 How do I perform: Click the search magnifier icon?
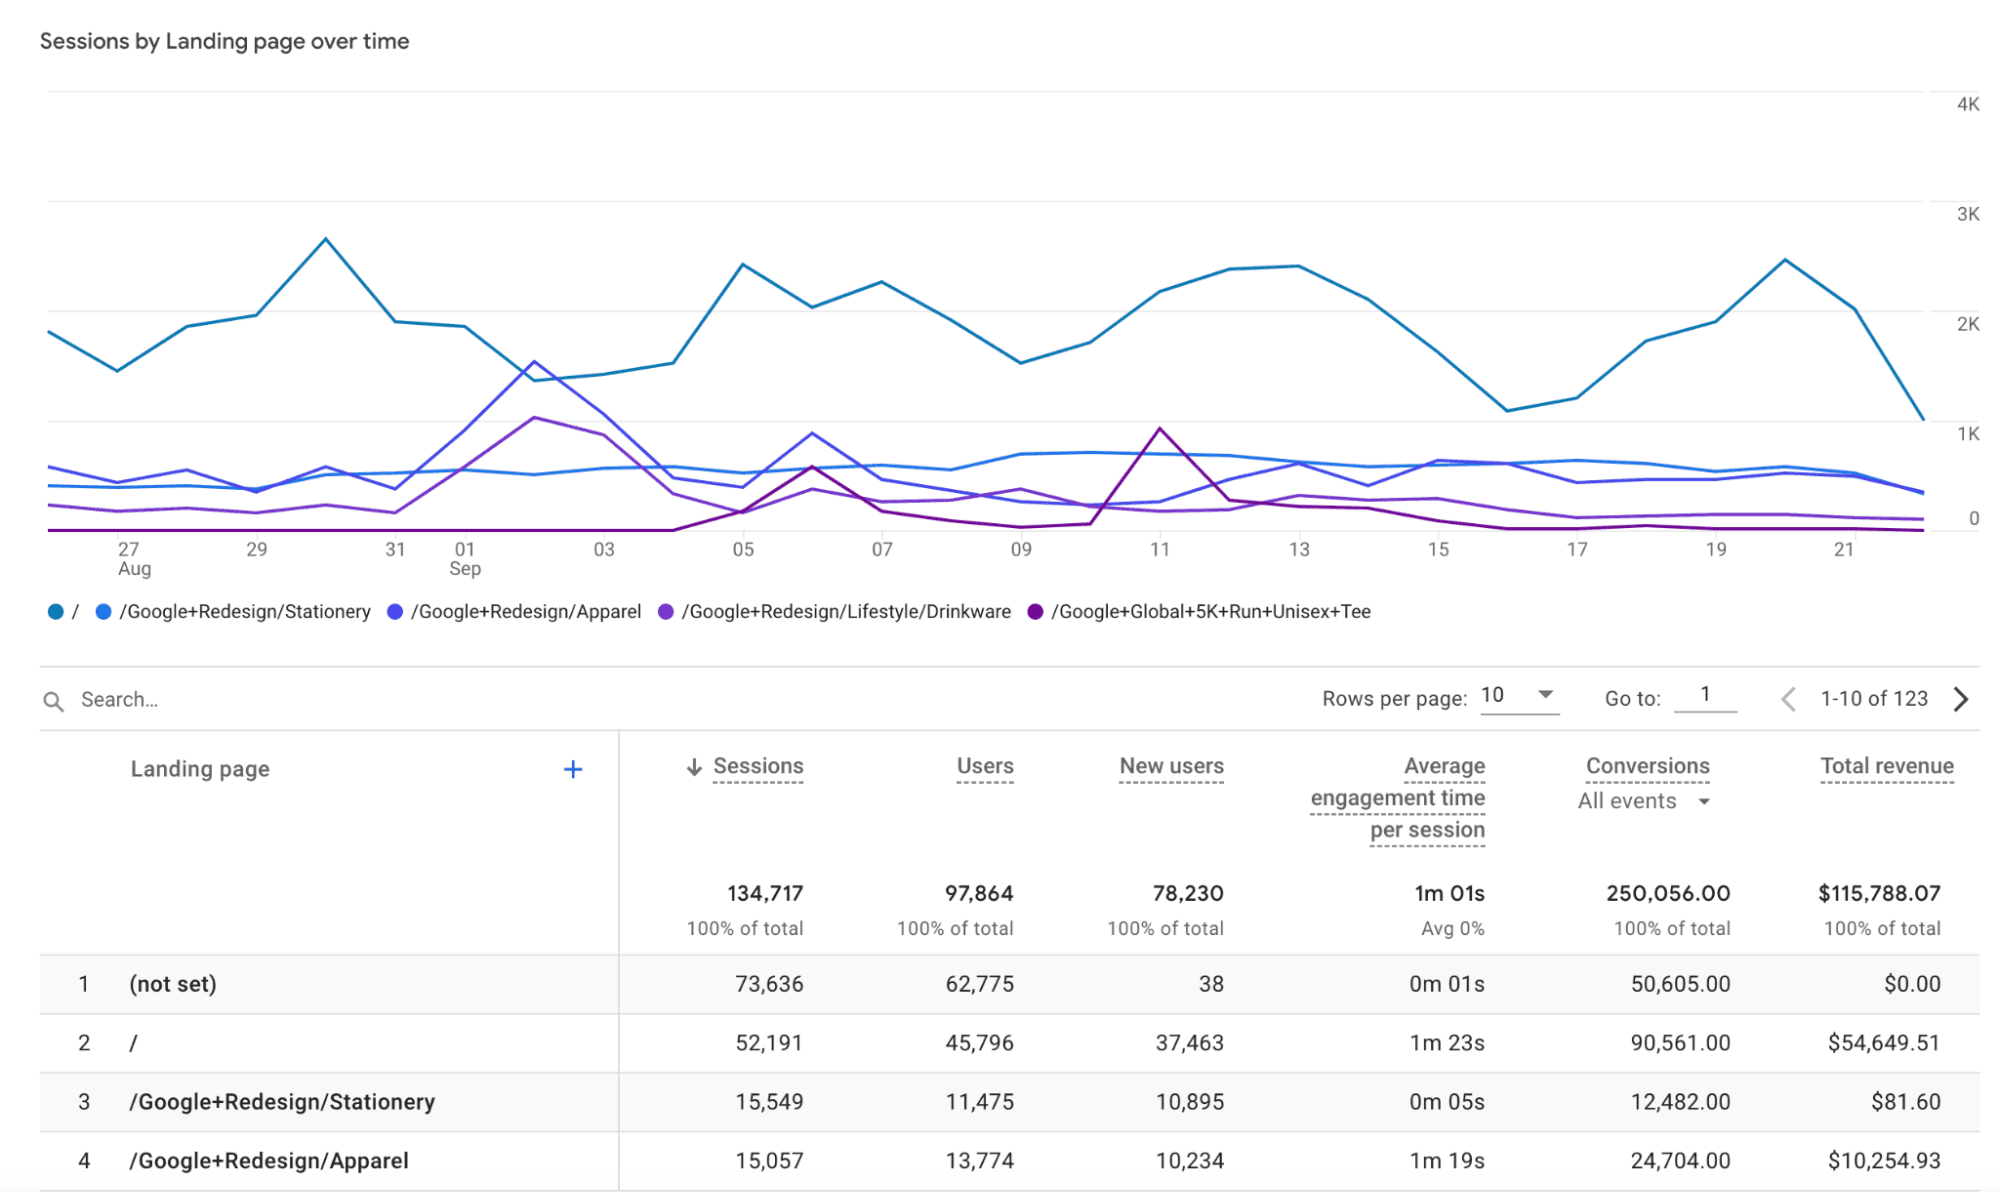tap(54, 701)
